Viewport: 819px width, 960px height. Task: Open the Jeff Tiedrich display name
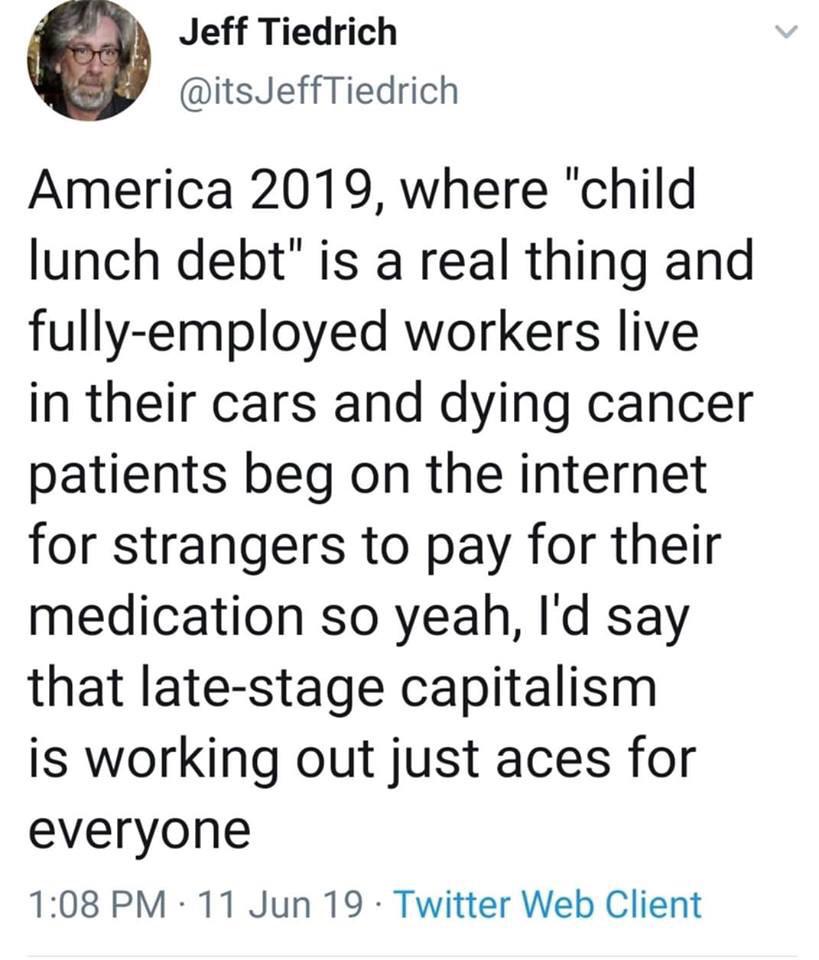[x=288, y=32]
